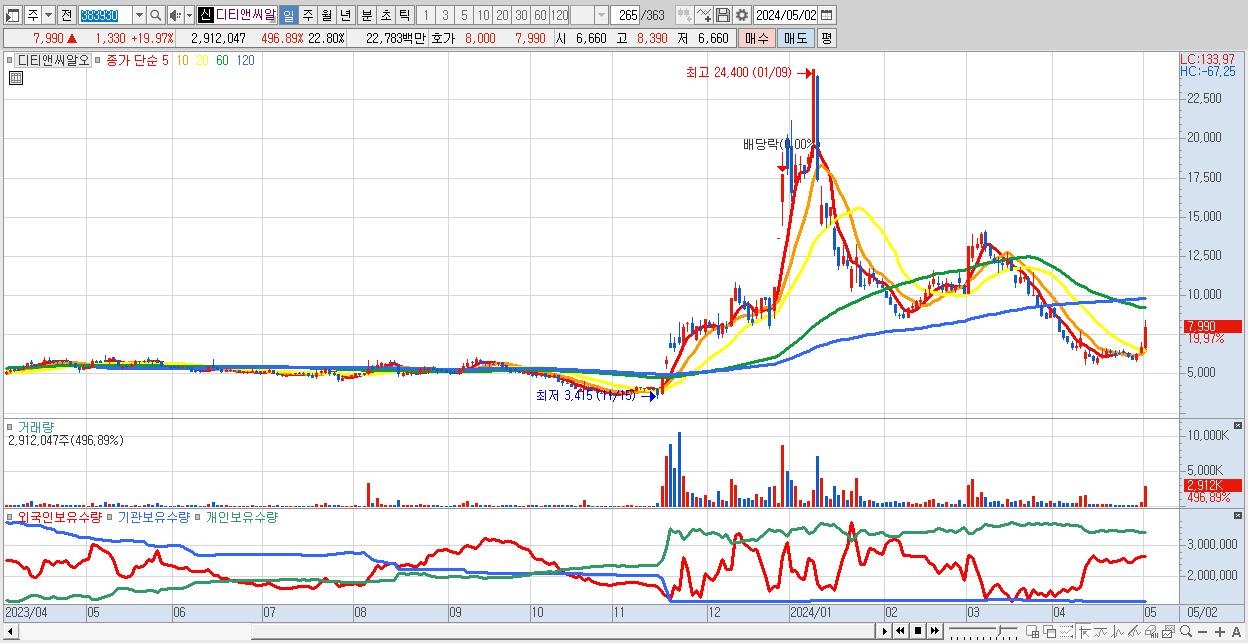The image size is (1248, 643).
Task: Select the 주 weekly chart period
Action: (x=307, y=15)
